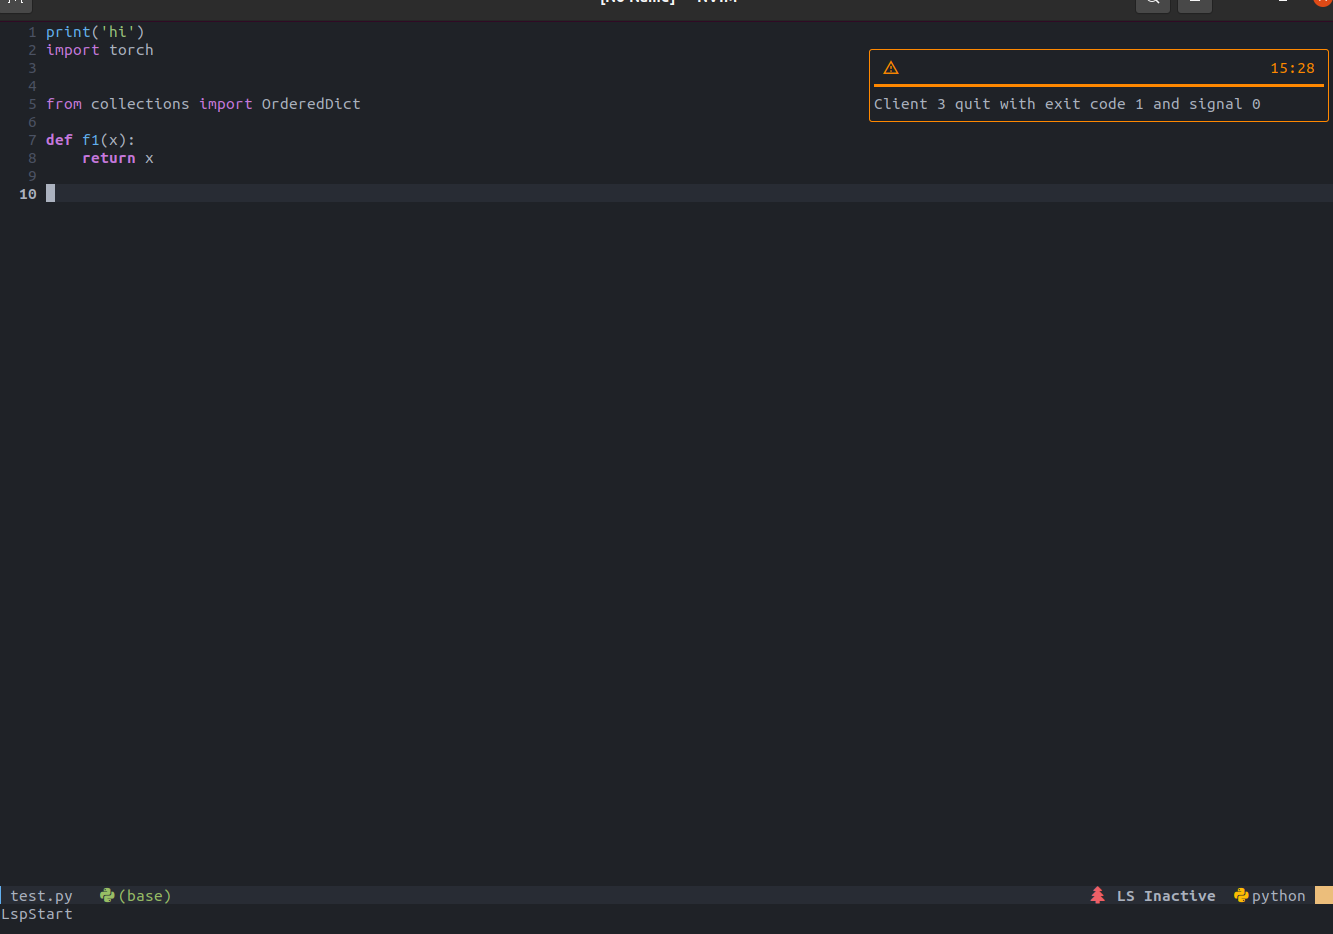Viewport: 1333px width, 934px height.
Task: Click the Python logo next to (base)
Action: pos(108,895)
